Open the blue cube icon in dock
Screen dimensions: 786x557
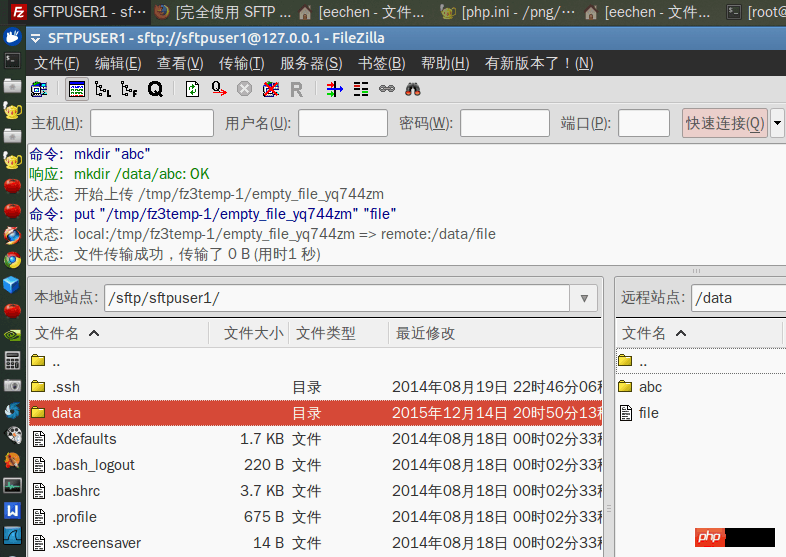click(11, 285)
